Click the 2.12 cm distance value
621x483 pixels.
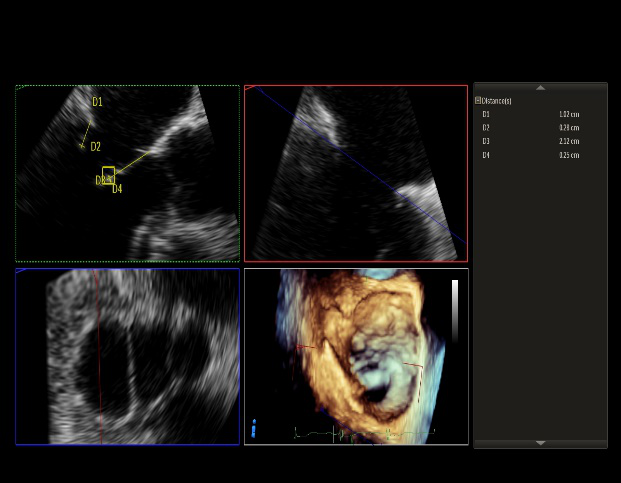tap(569, 141)
